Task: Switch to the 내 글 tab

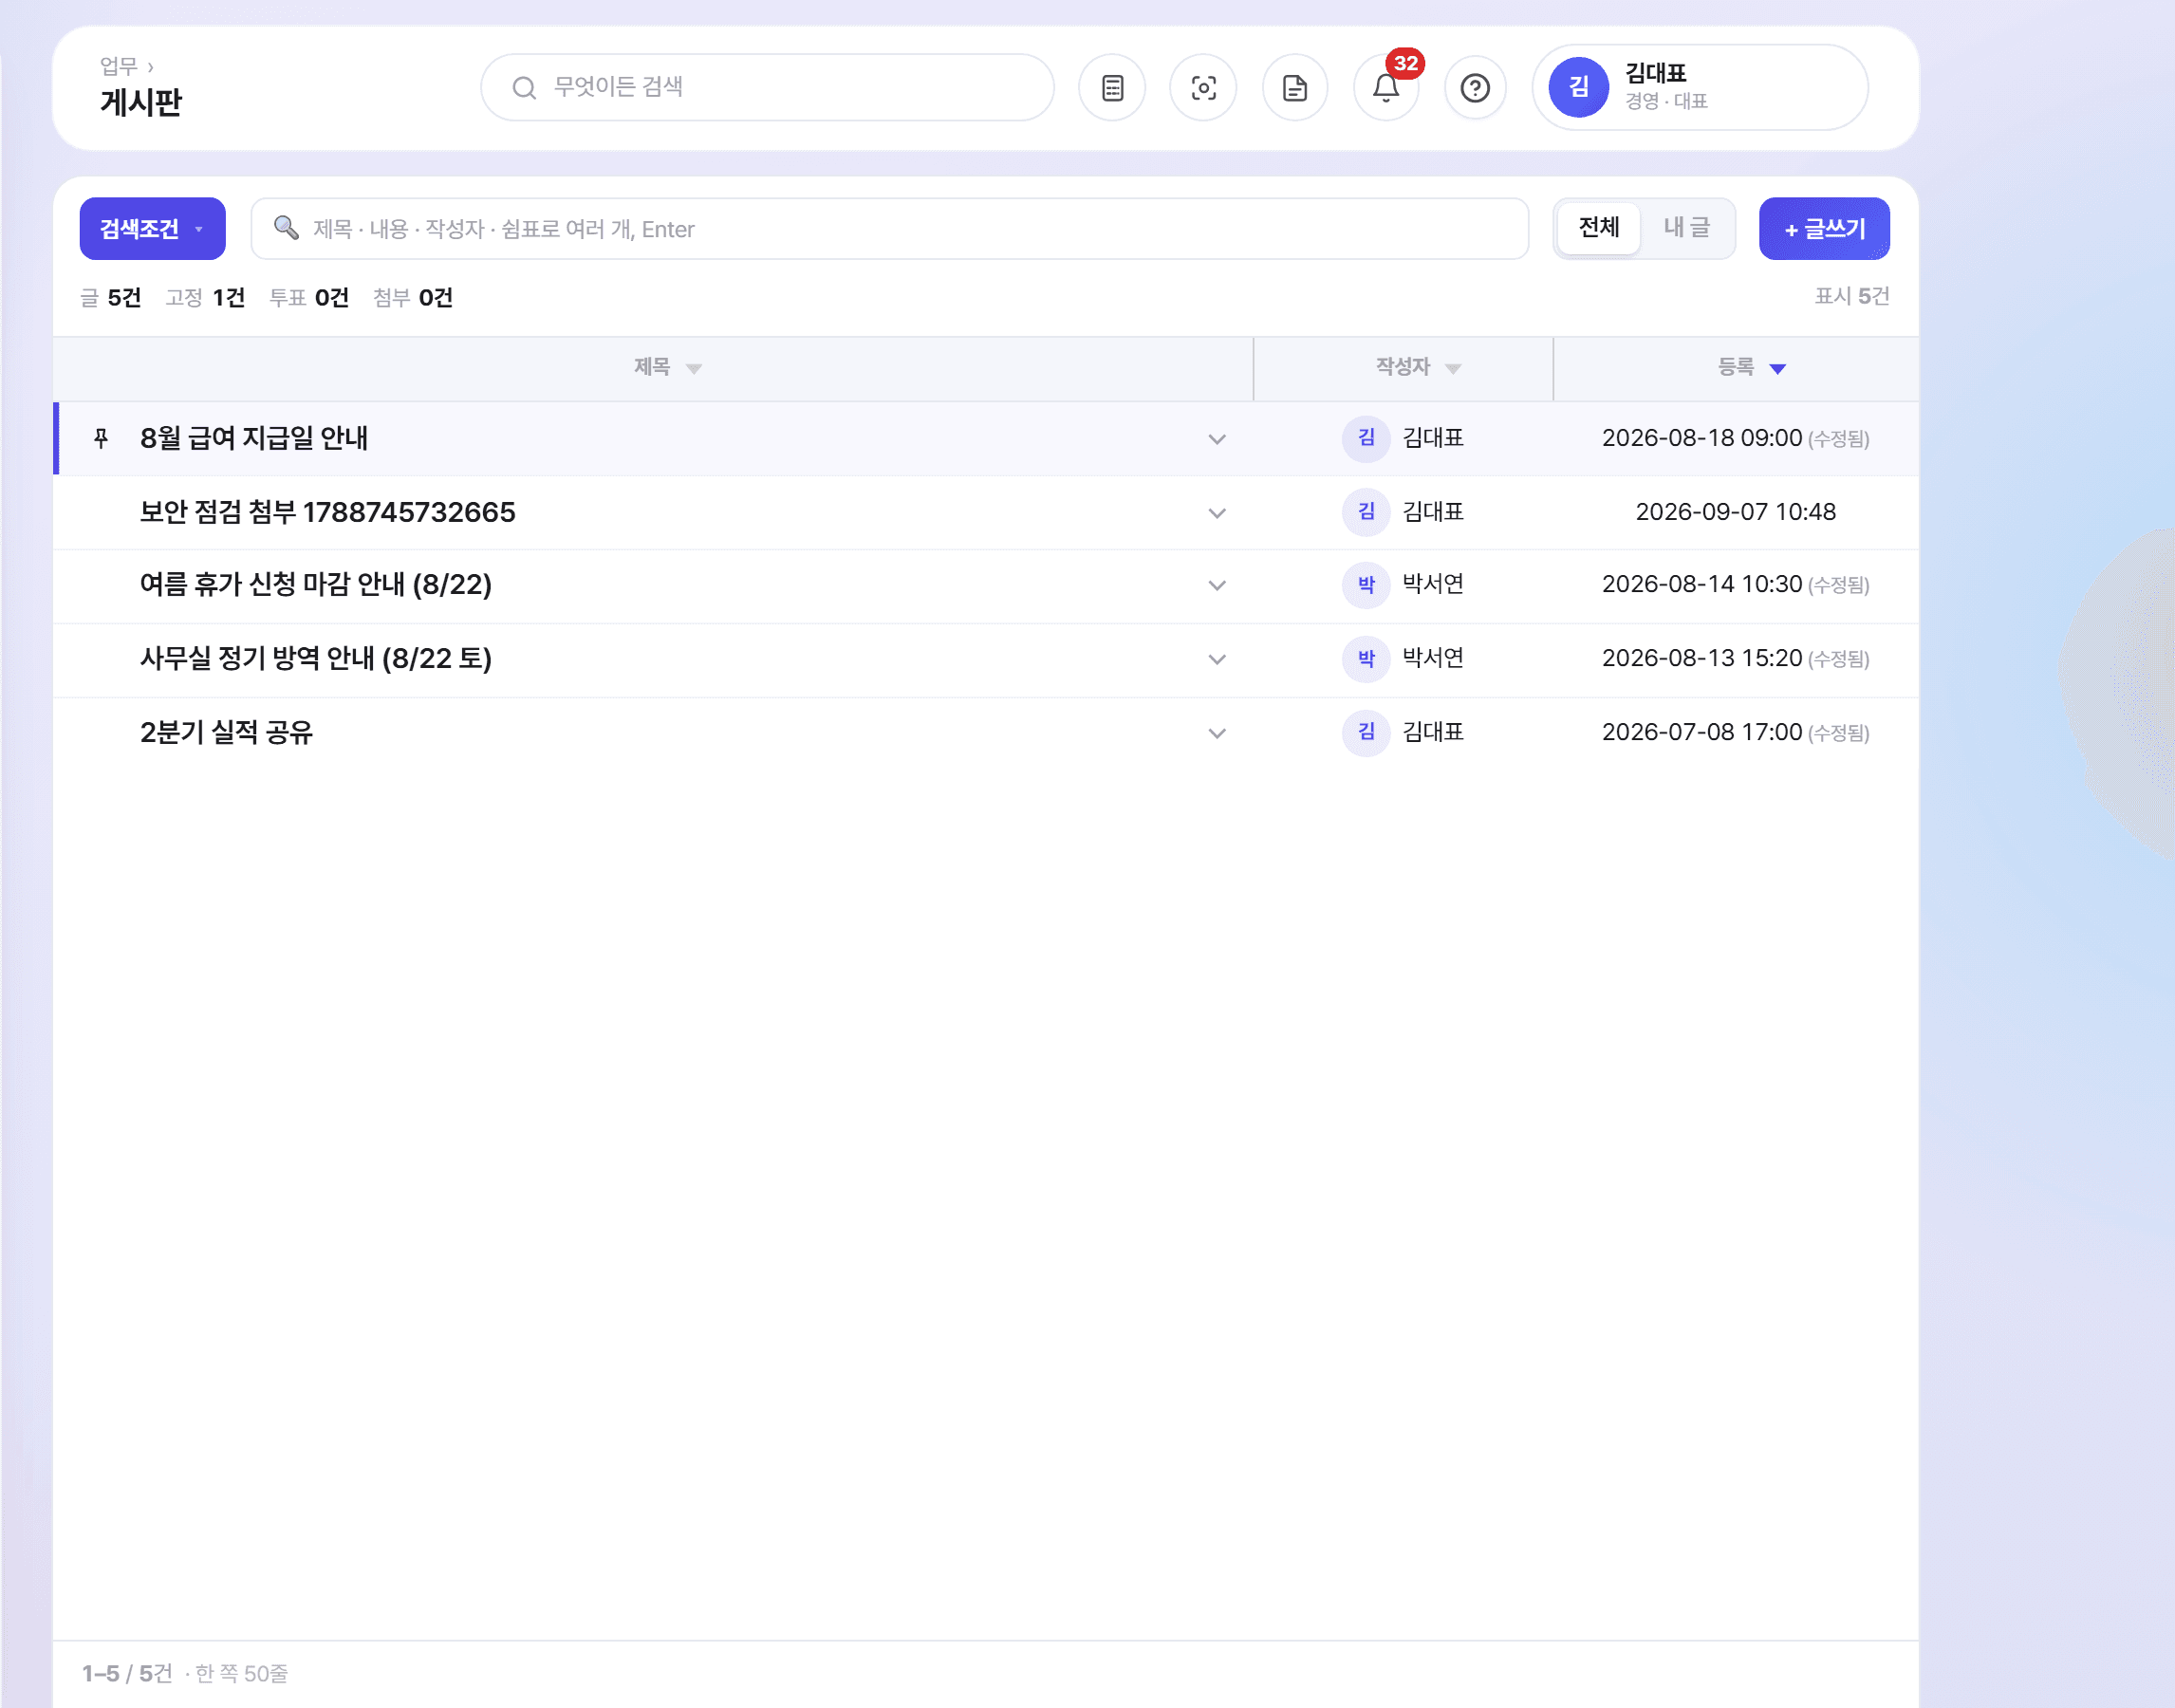Action: tap(1686, 228)
